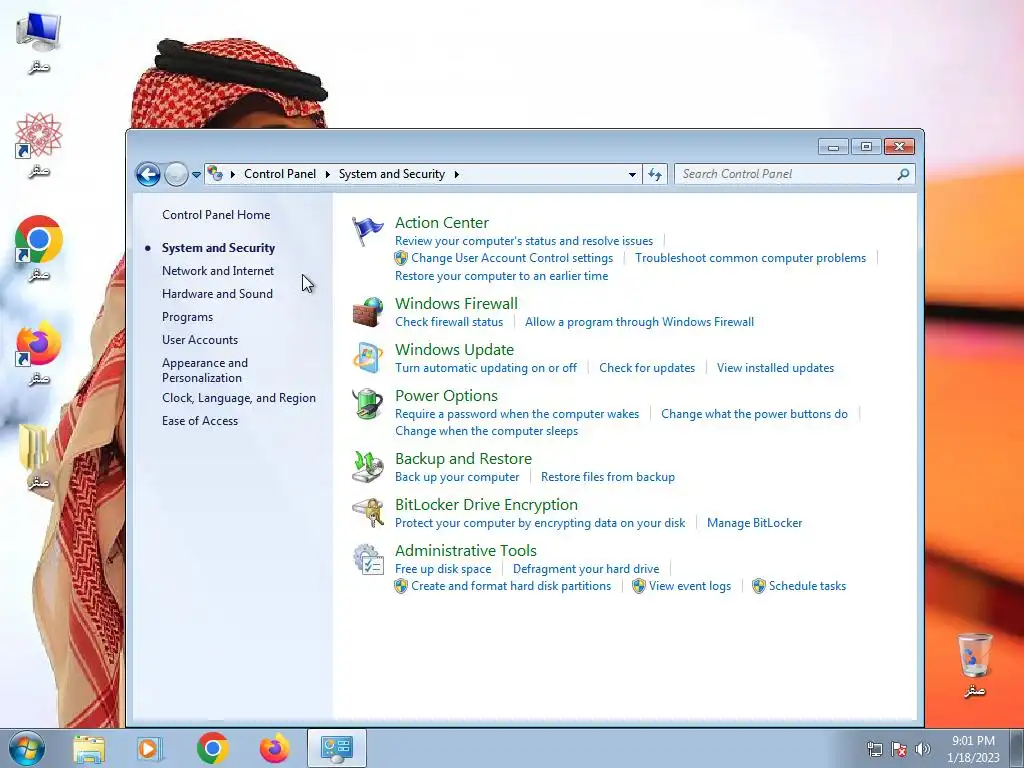This screenshot has width=1024, height=768.
Task: Select the Recycle Bin desktop icon
Action: pyautogui.click(x=974, y=664)
